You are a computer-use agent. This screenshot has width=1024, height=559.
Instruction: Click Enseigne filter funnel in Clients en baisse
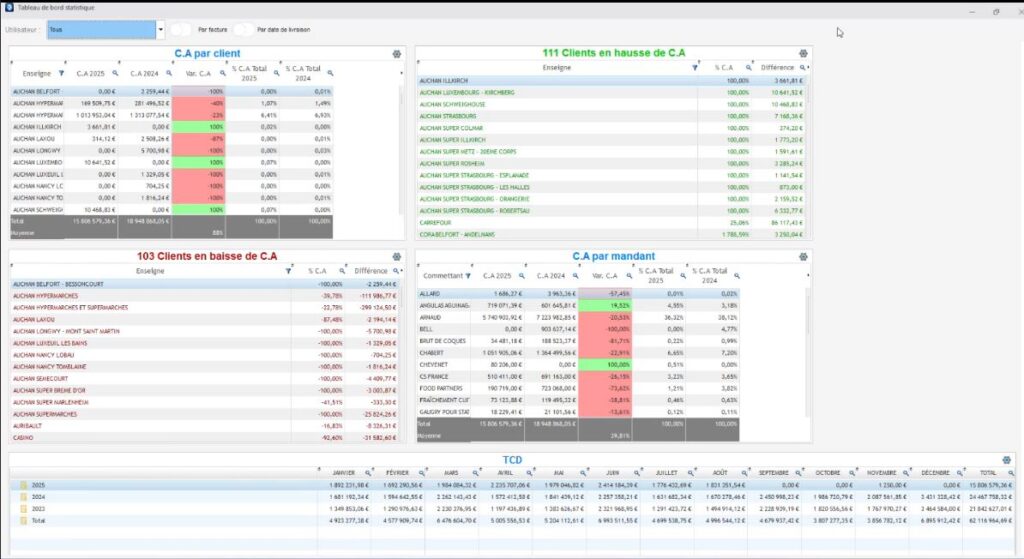coord(289,270)
